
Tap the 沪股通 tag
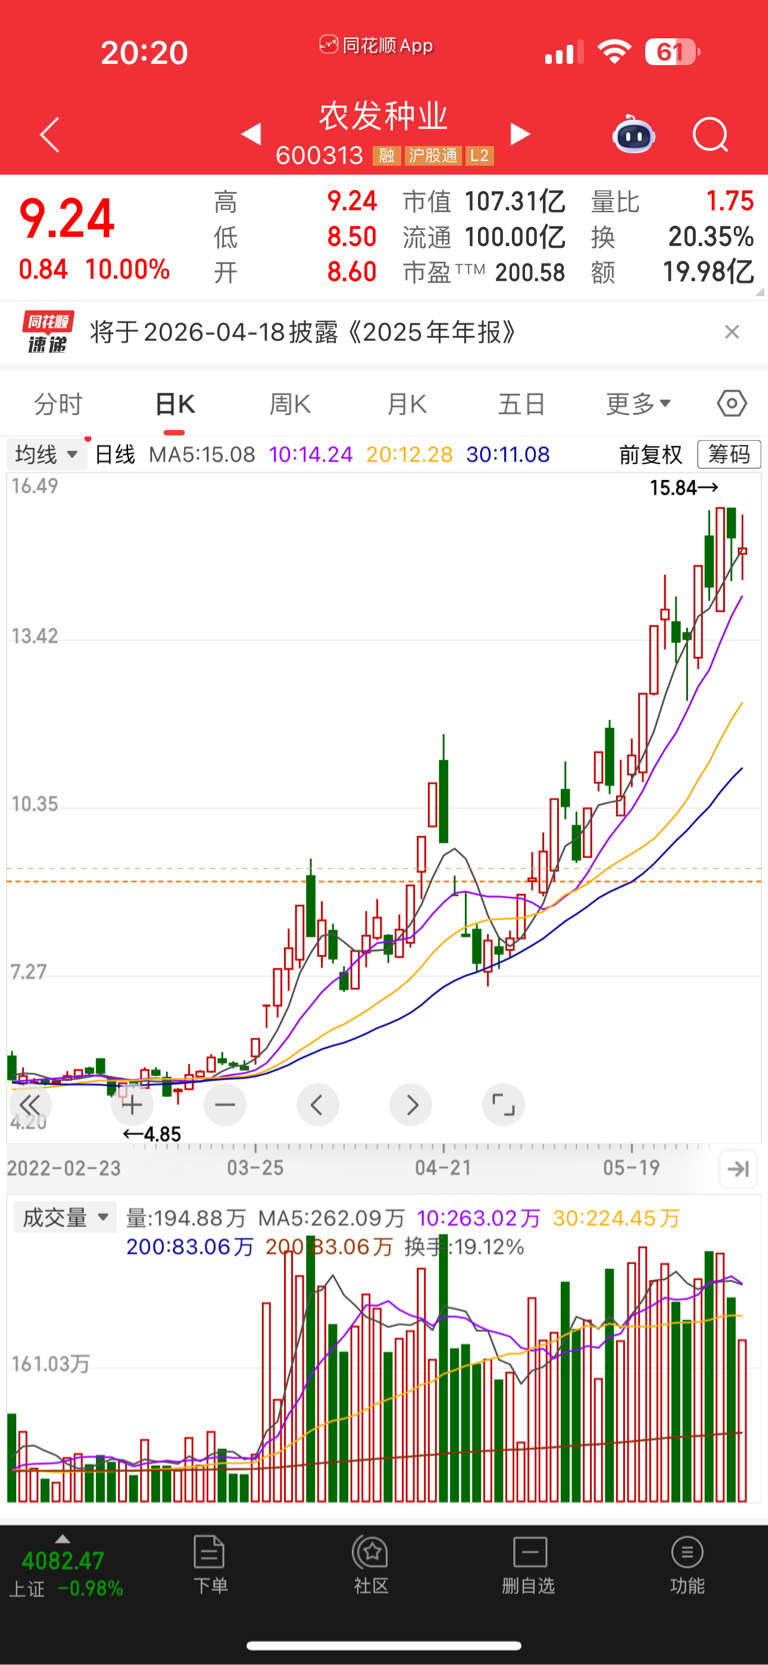click(432, 155)
